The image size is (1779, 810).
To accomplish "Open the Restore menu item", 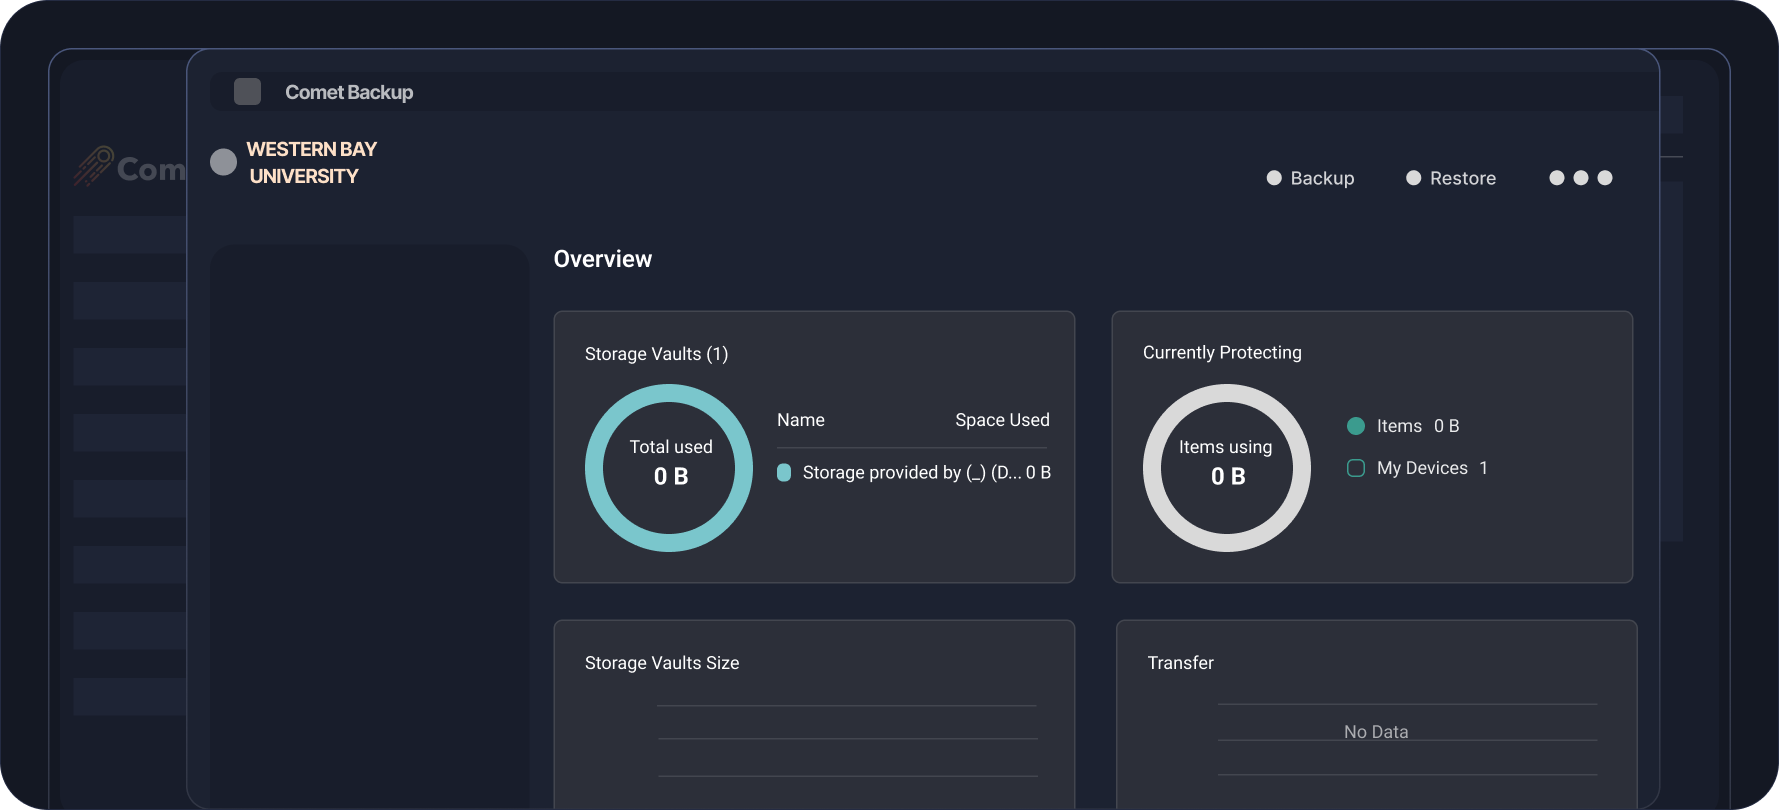I will click(1462, 178).
